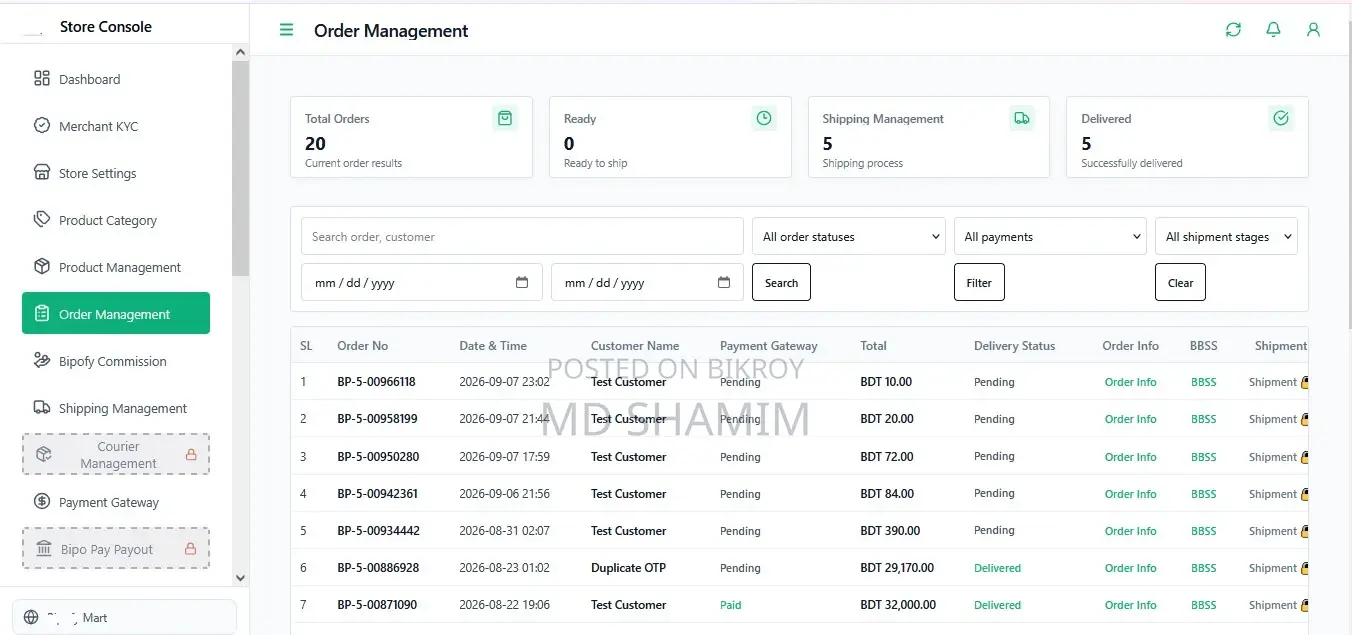
Task: Click the hamburger menu icon
Action: coord(286,30)
